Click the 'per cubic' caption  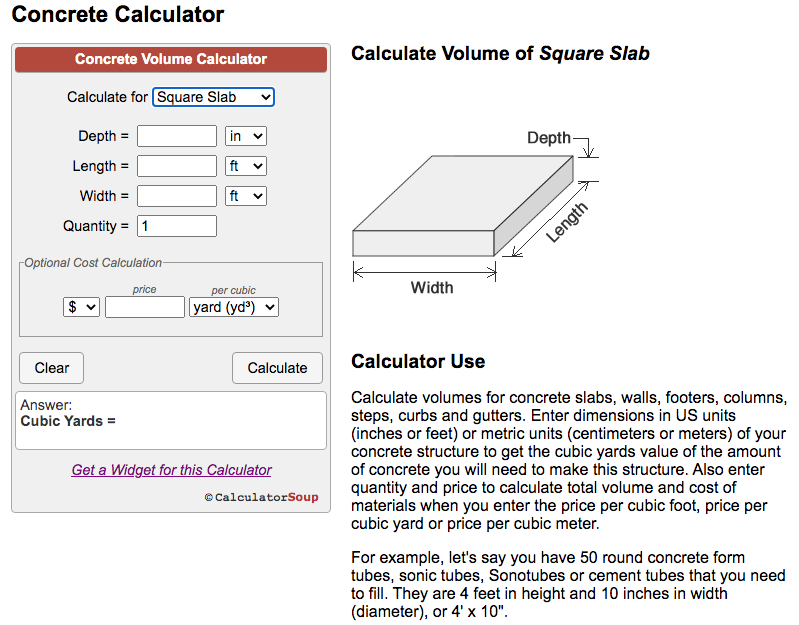[x=233, y=290]
